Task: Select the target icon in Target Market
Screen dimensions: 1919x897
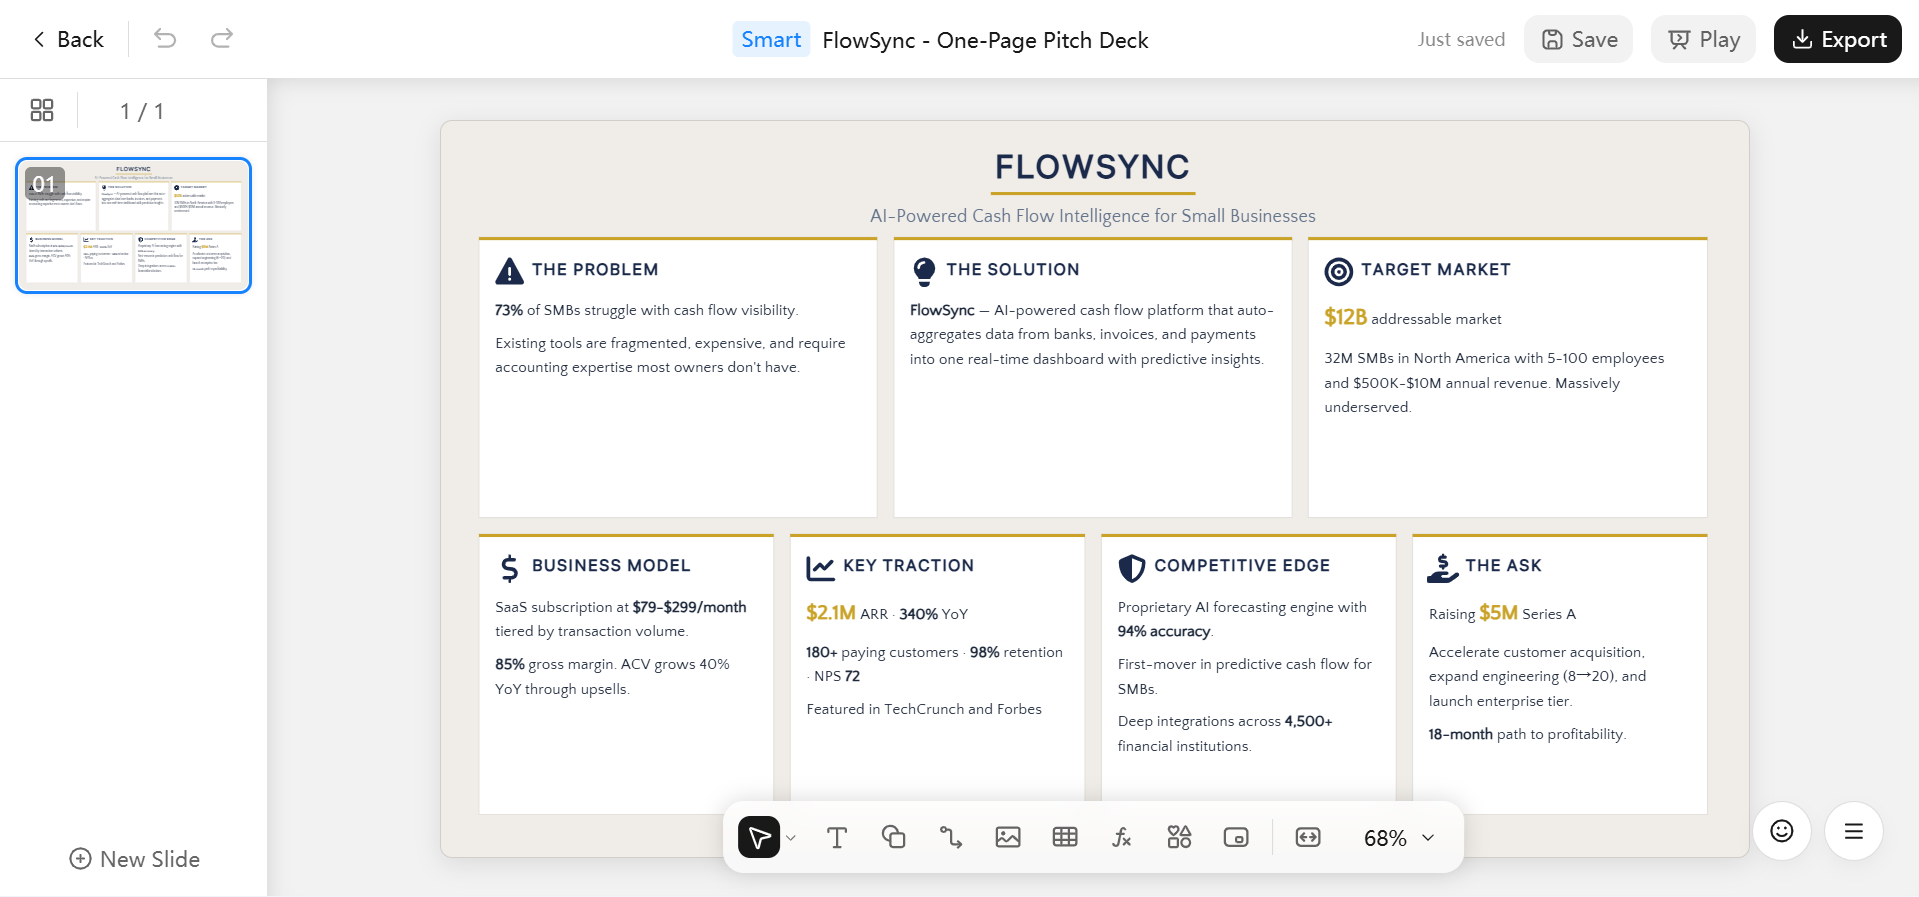Action: click(x=1339, y=271)
